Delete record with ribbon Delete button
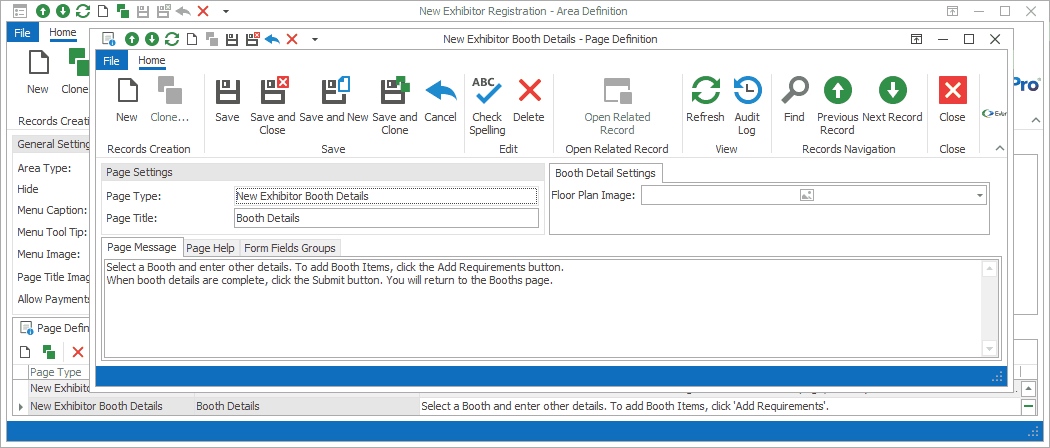1050x448 pixels. click(529, 100)
